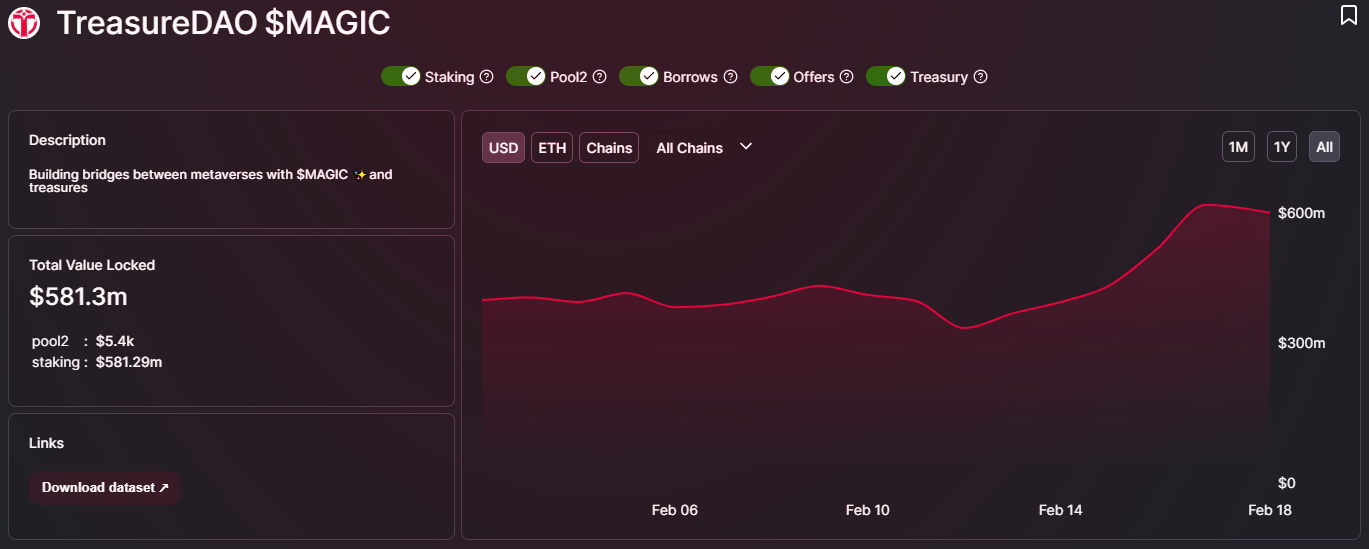Toggle the Pool2 switch off
The width and height of the screenshot is (1369, 549).
click(525, 76)
